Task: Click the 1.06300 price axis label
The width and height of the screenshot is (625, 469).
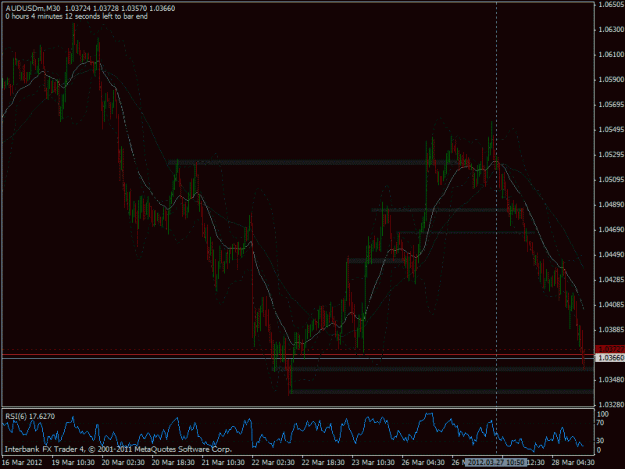Action: pos(611,29)
